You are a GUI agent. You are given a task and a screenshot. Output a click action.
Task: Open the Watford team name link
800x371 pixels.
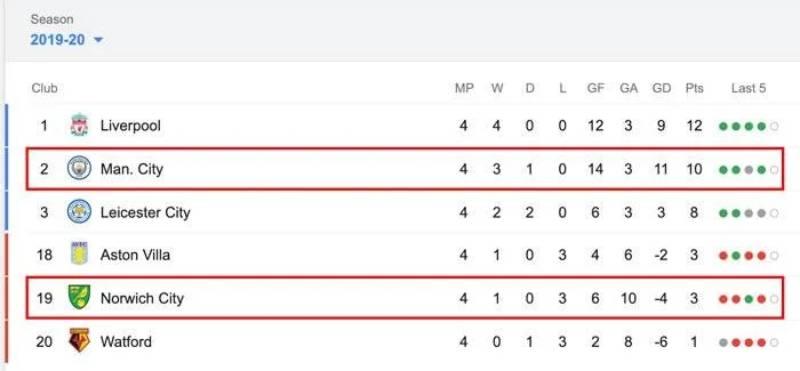(x=126, y=341)
